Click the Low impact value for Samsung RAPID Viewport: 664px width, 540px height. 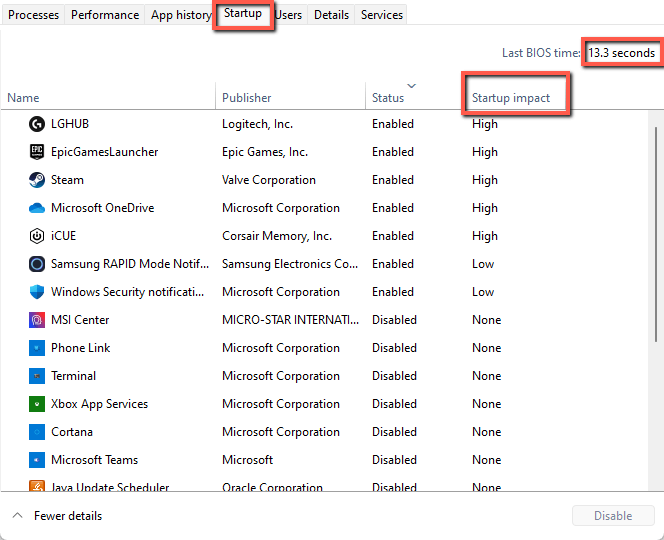click(483, 263)
